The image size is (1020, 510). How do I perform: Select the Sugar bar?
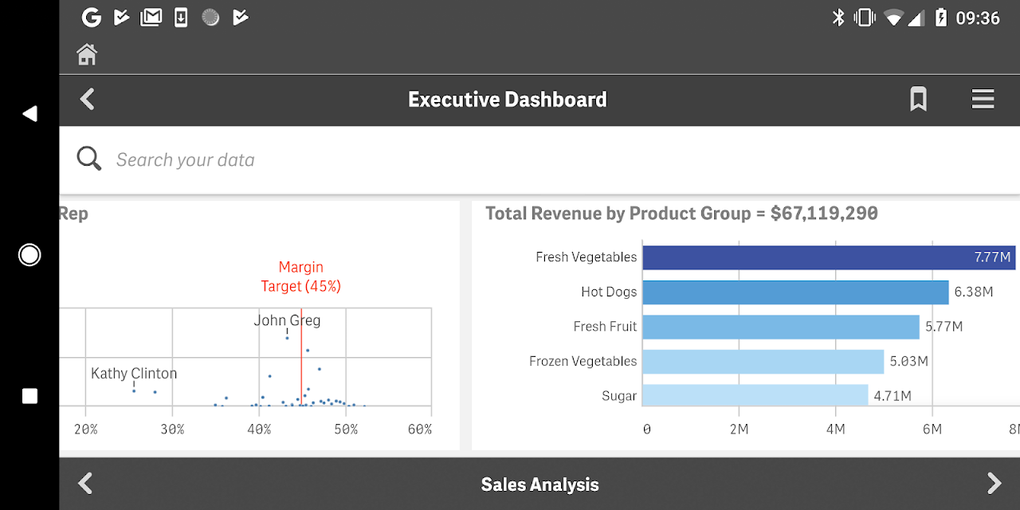click(755, 395)
